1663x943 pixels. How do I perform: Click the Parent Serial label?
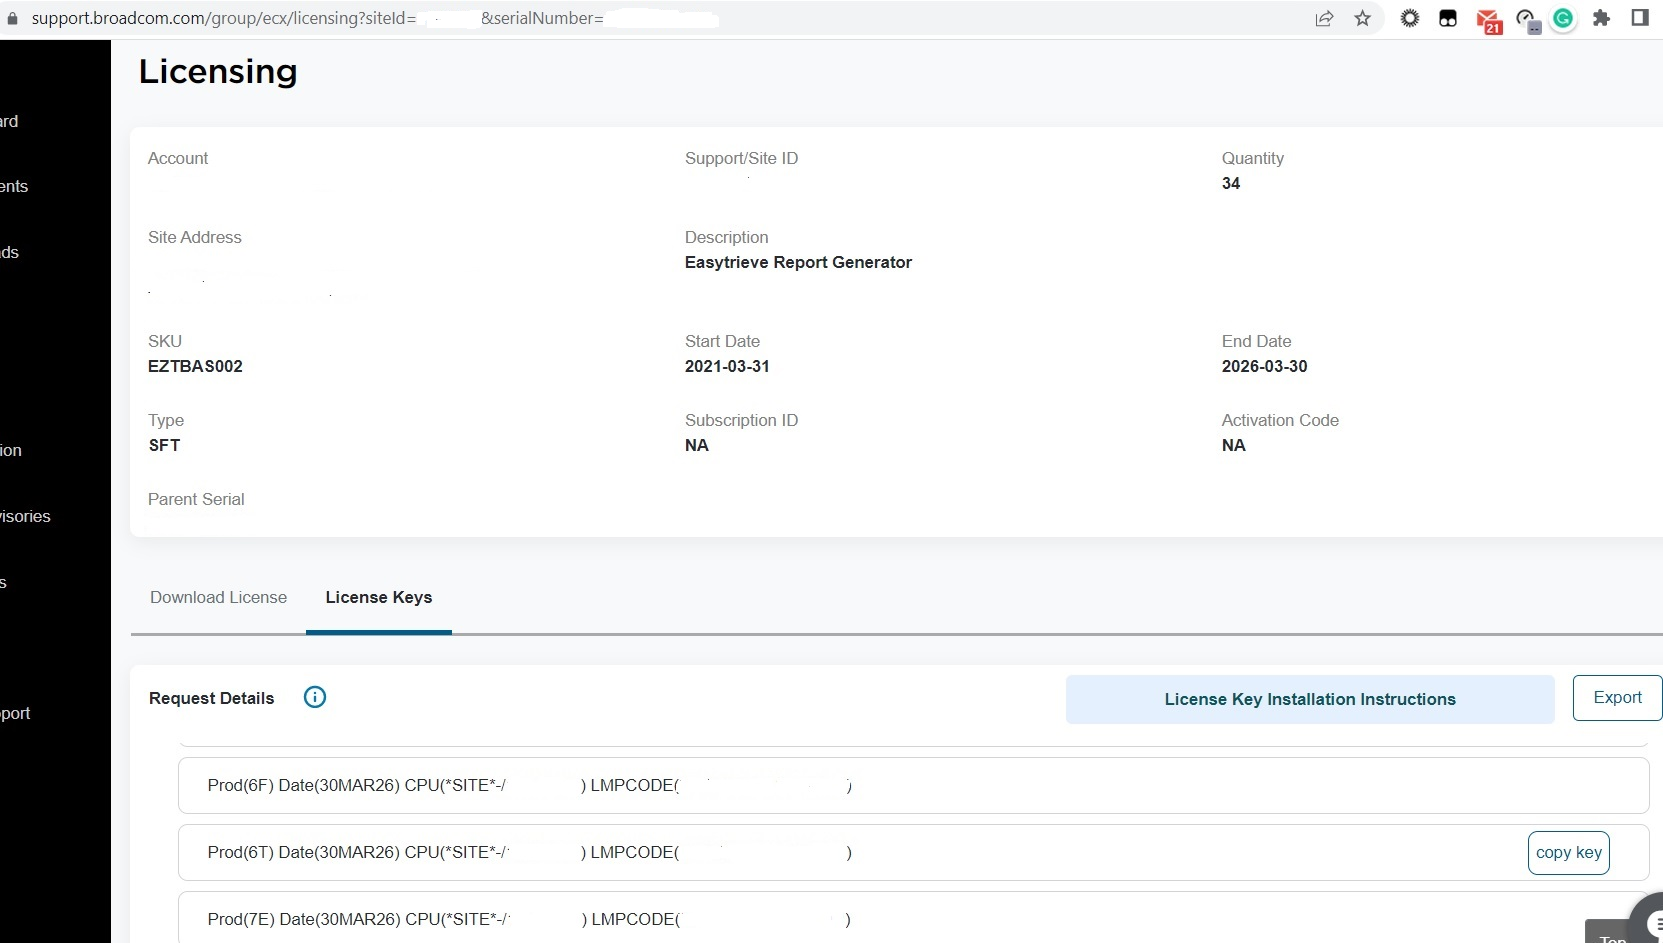(196, 499)
